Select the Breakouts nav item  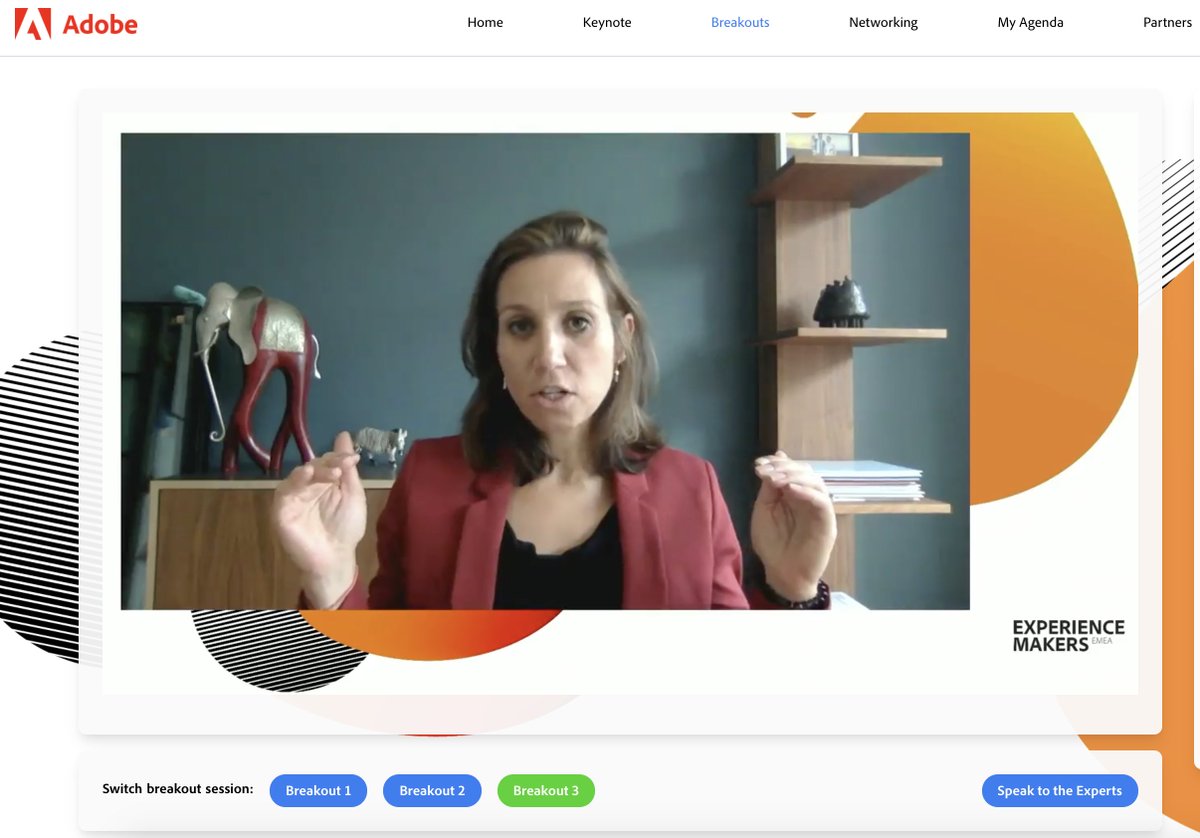coord(740,22)
